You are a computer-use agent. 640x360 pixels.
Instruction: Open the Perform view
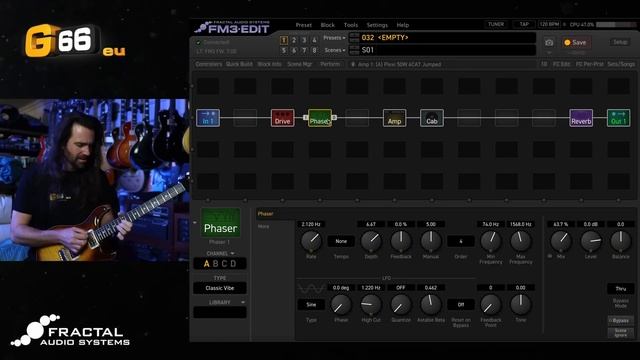coord(330,64)
